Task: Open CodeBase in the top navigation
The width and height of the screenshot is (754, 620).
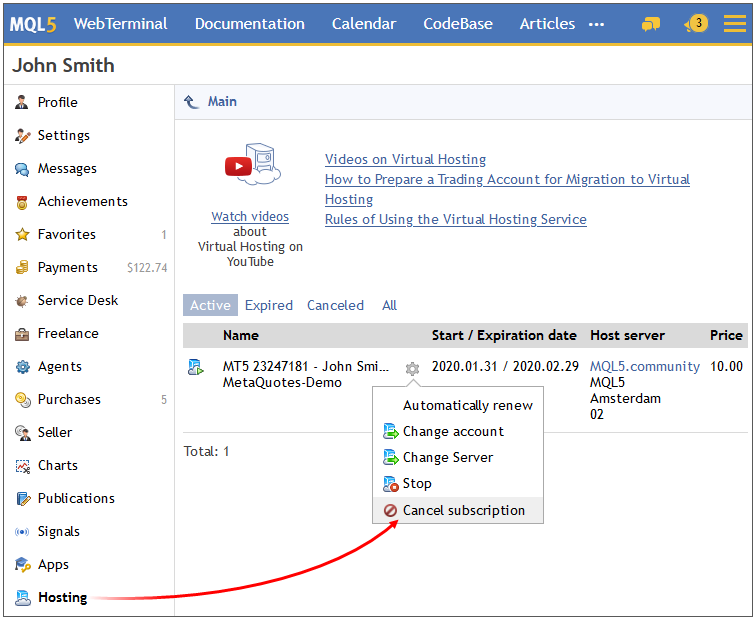Action: coord(458,24)
